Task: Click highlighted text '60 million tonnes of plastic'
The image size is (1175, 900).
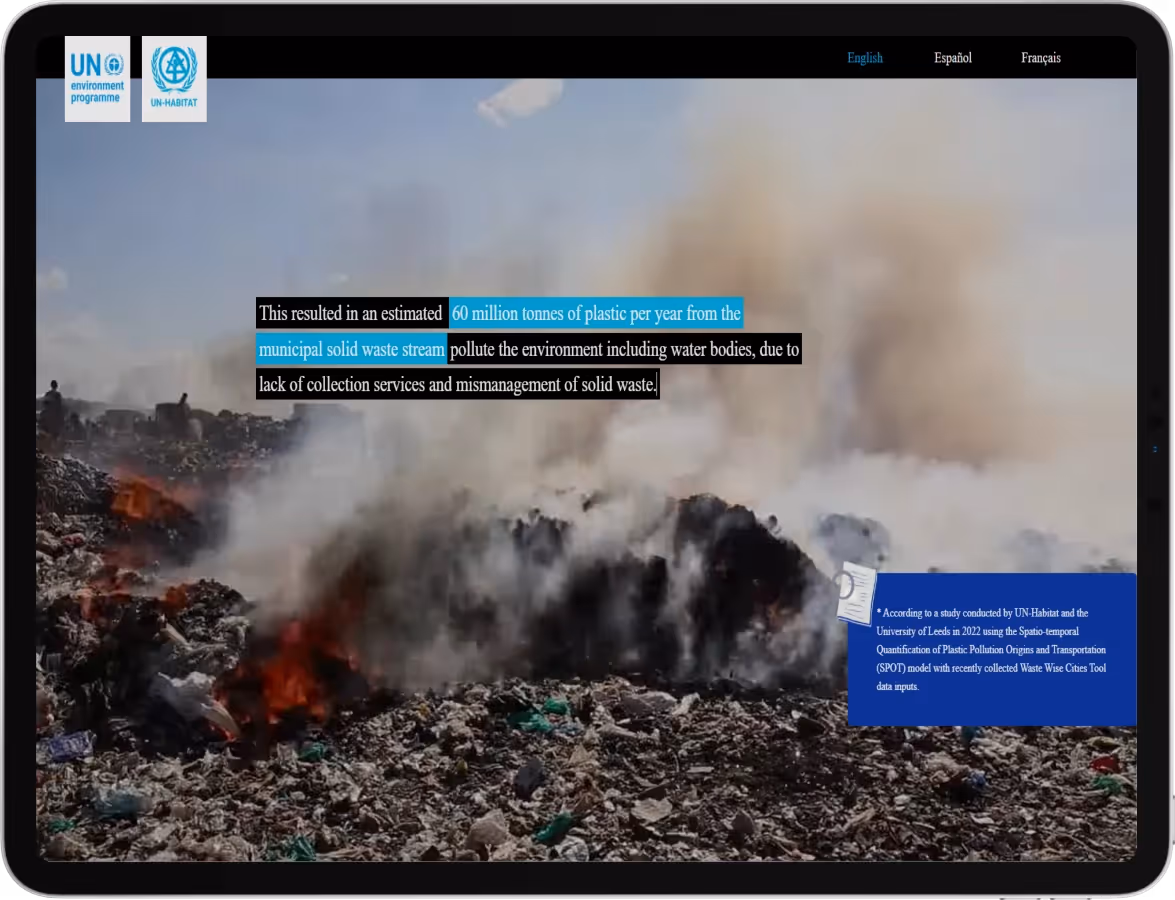Action: 540,313
